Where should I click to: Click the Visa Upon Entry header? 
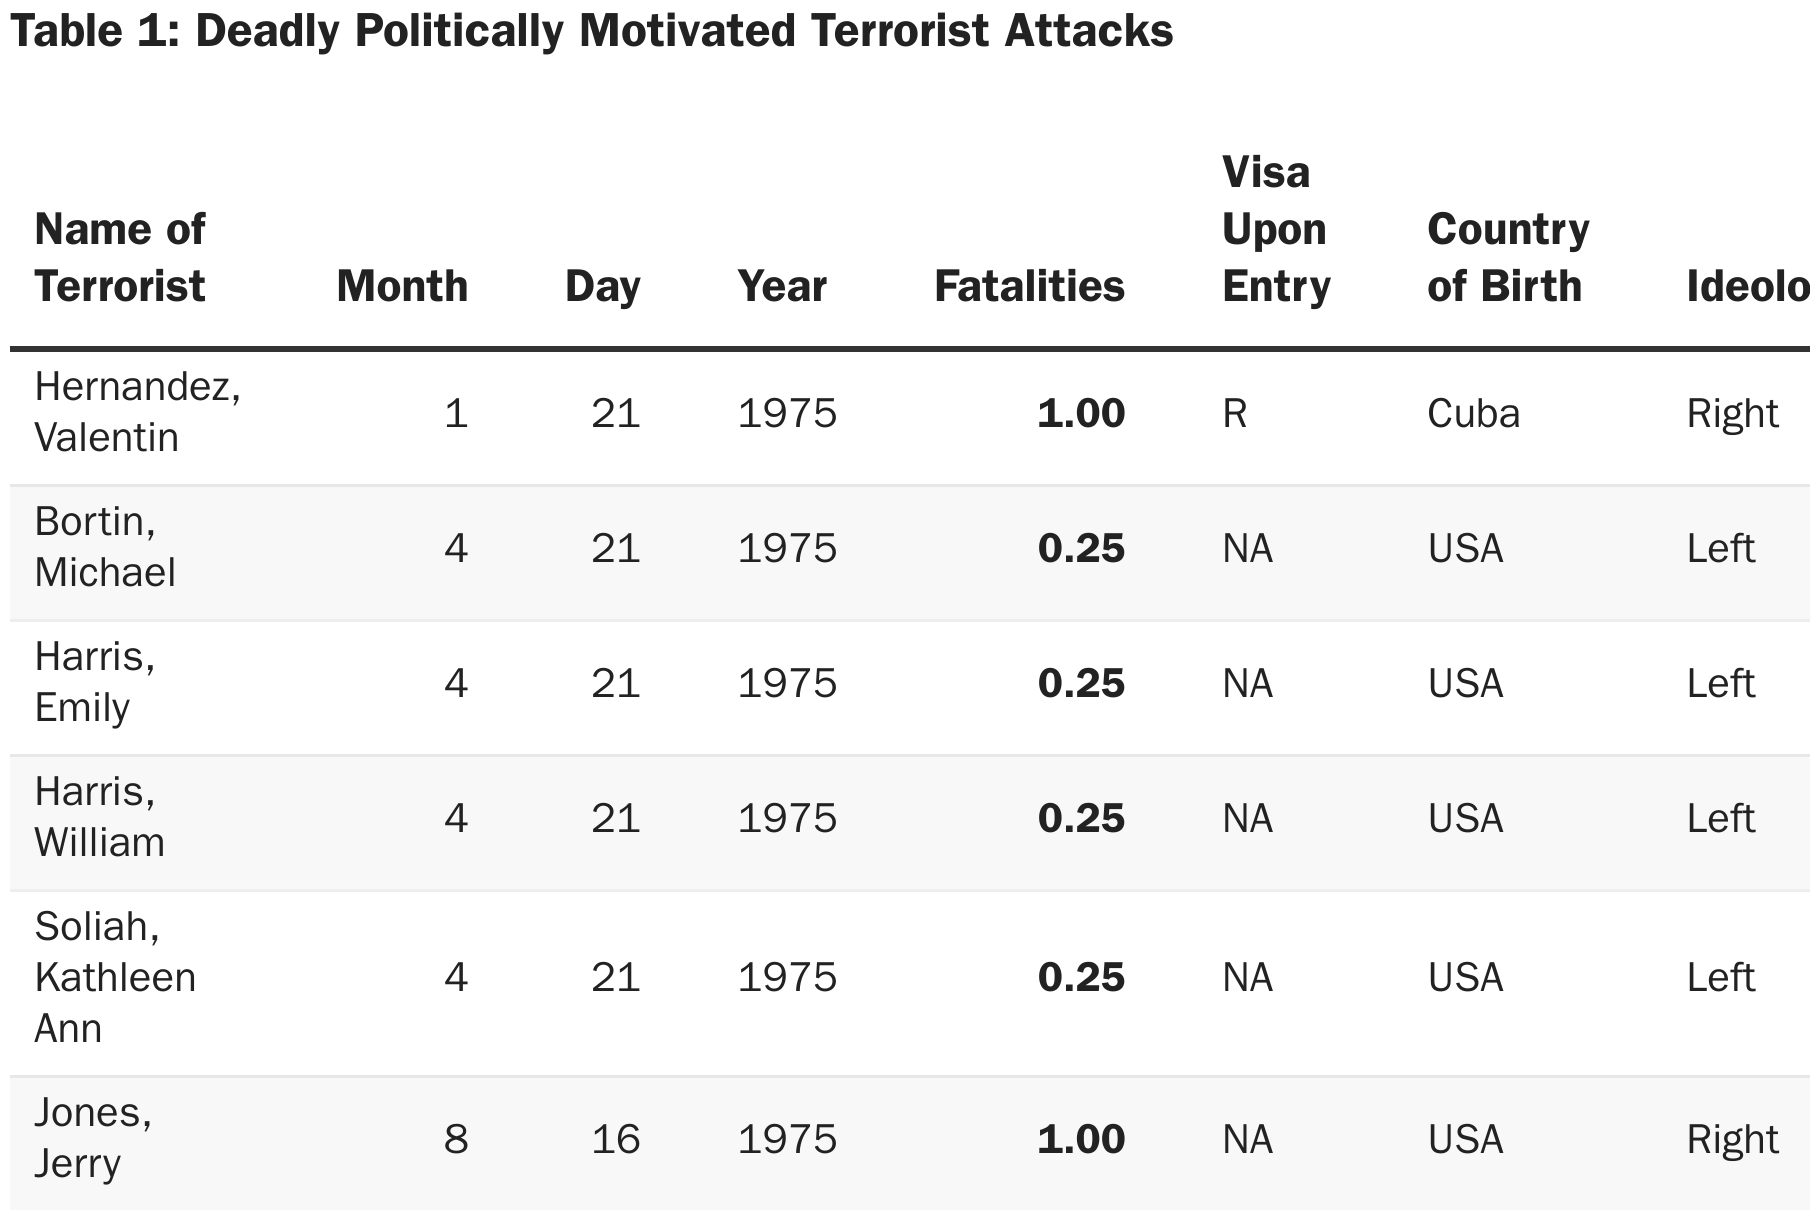pyautogui.click(x=1276, y=229)
